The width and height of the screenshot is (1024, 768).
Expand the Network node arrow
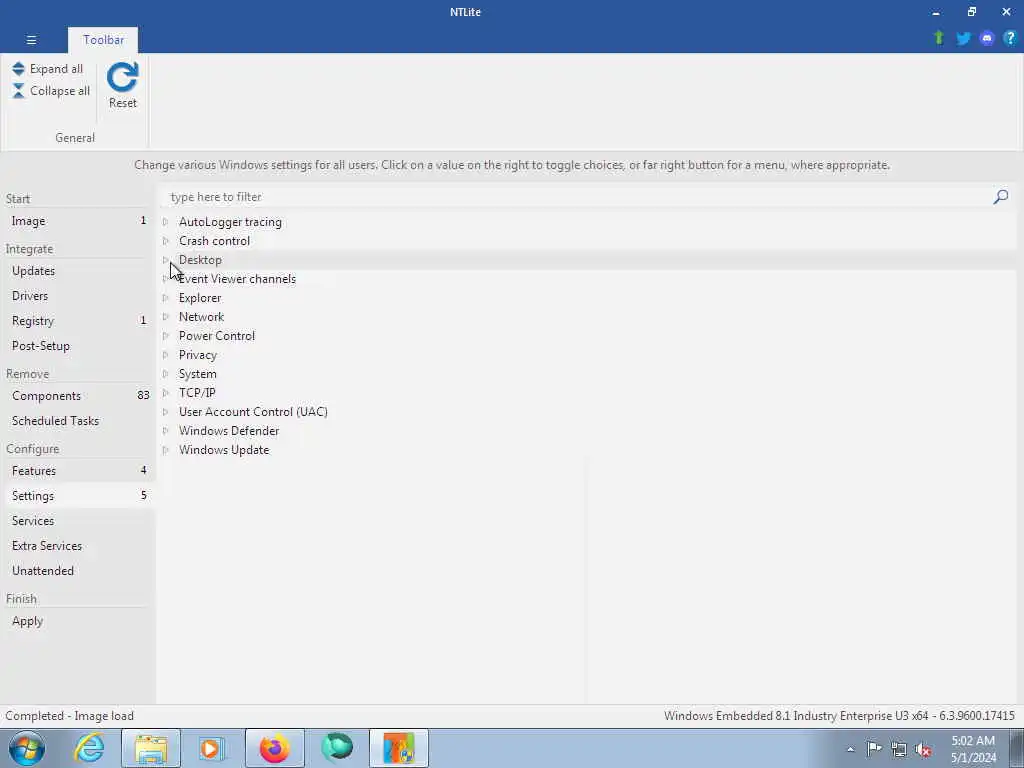(x=165, y=317)
